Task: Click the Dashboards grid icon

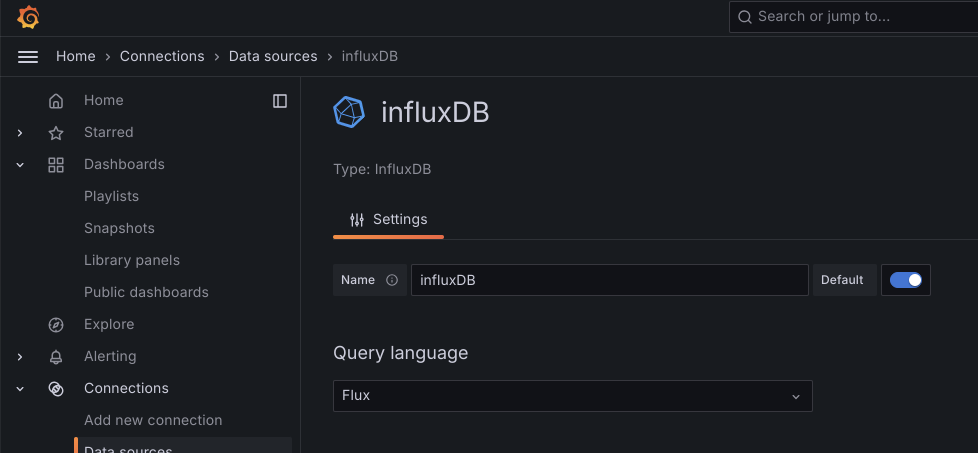Action: point(56,165)
